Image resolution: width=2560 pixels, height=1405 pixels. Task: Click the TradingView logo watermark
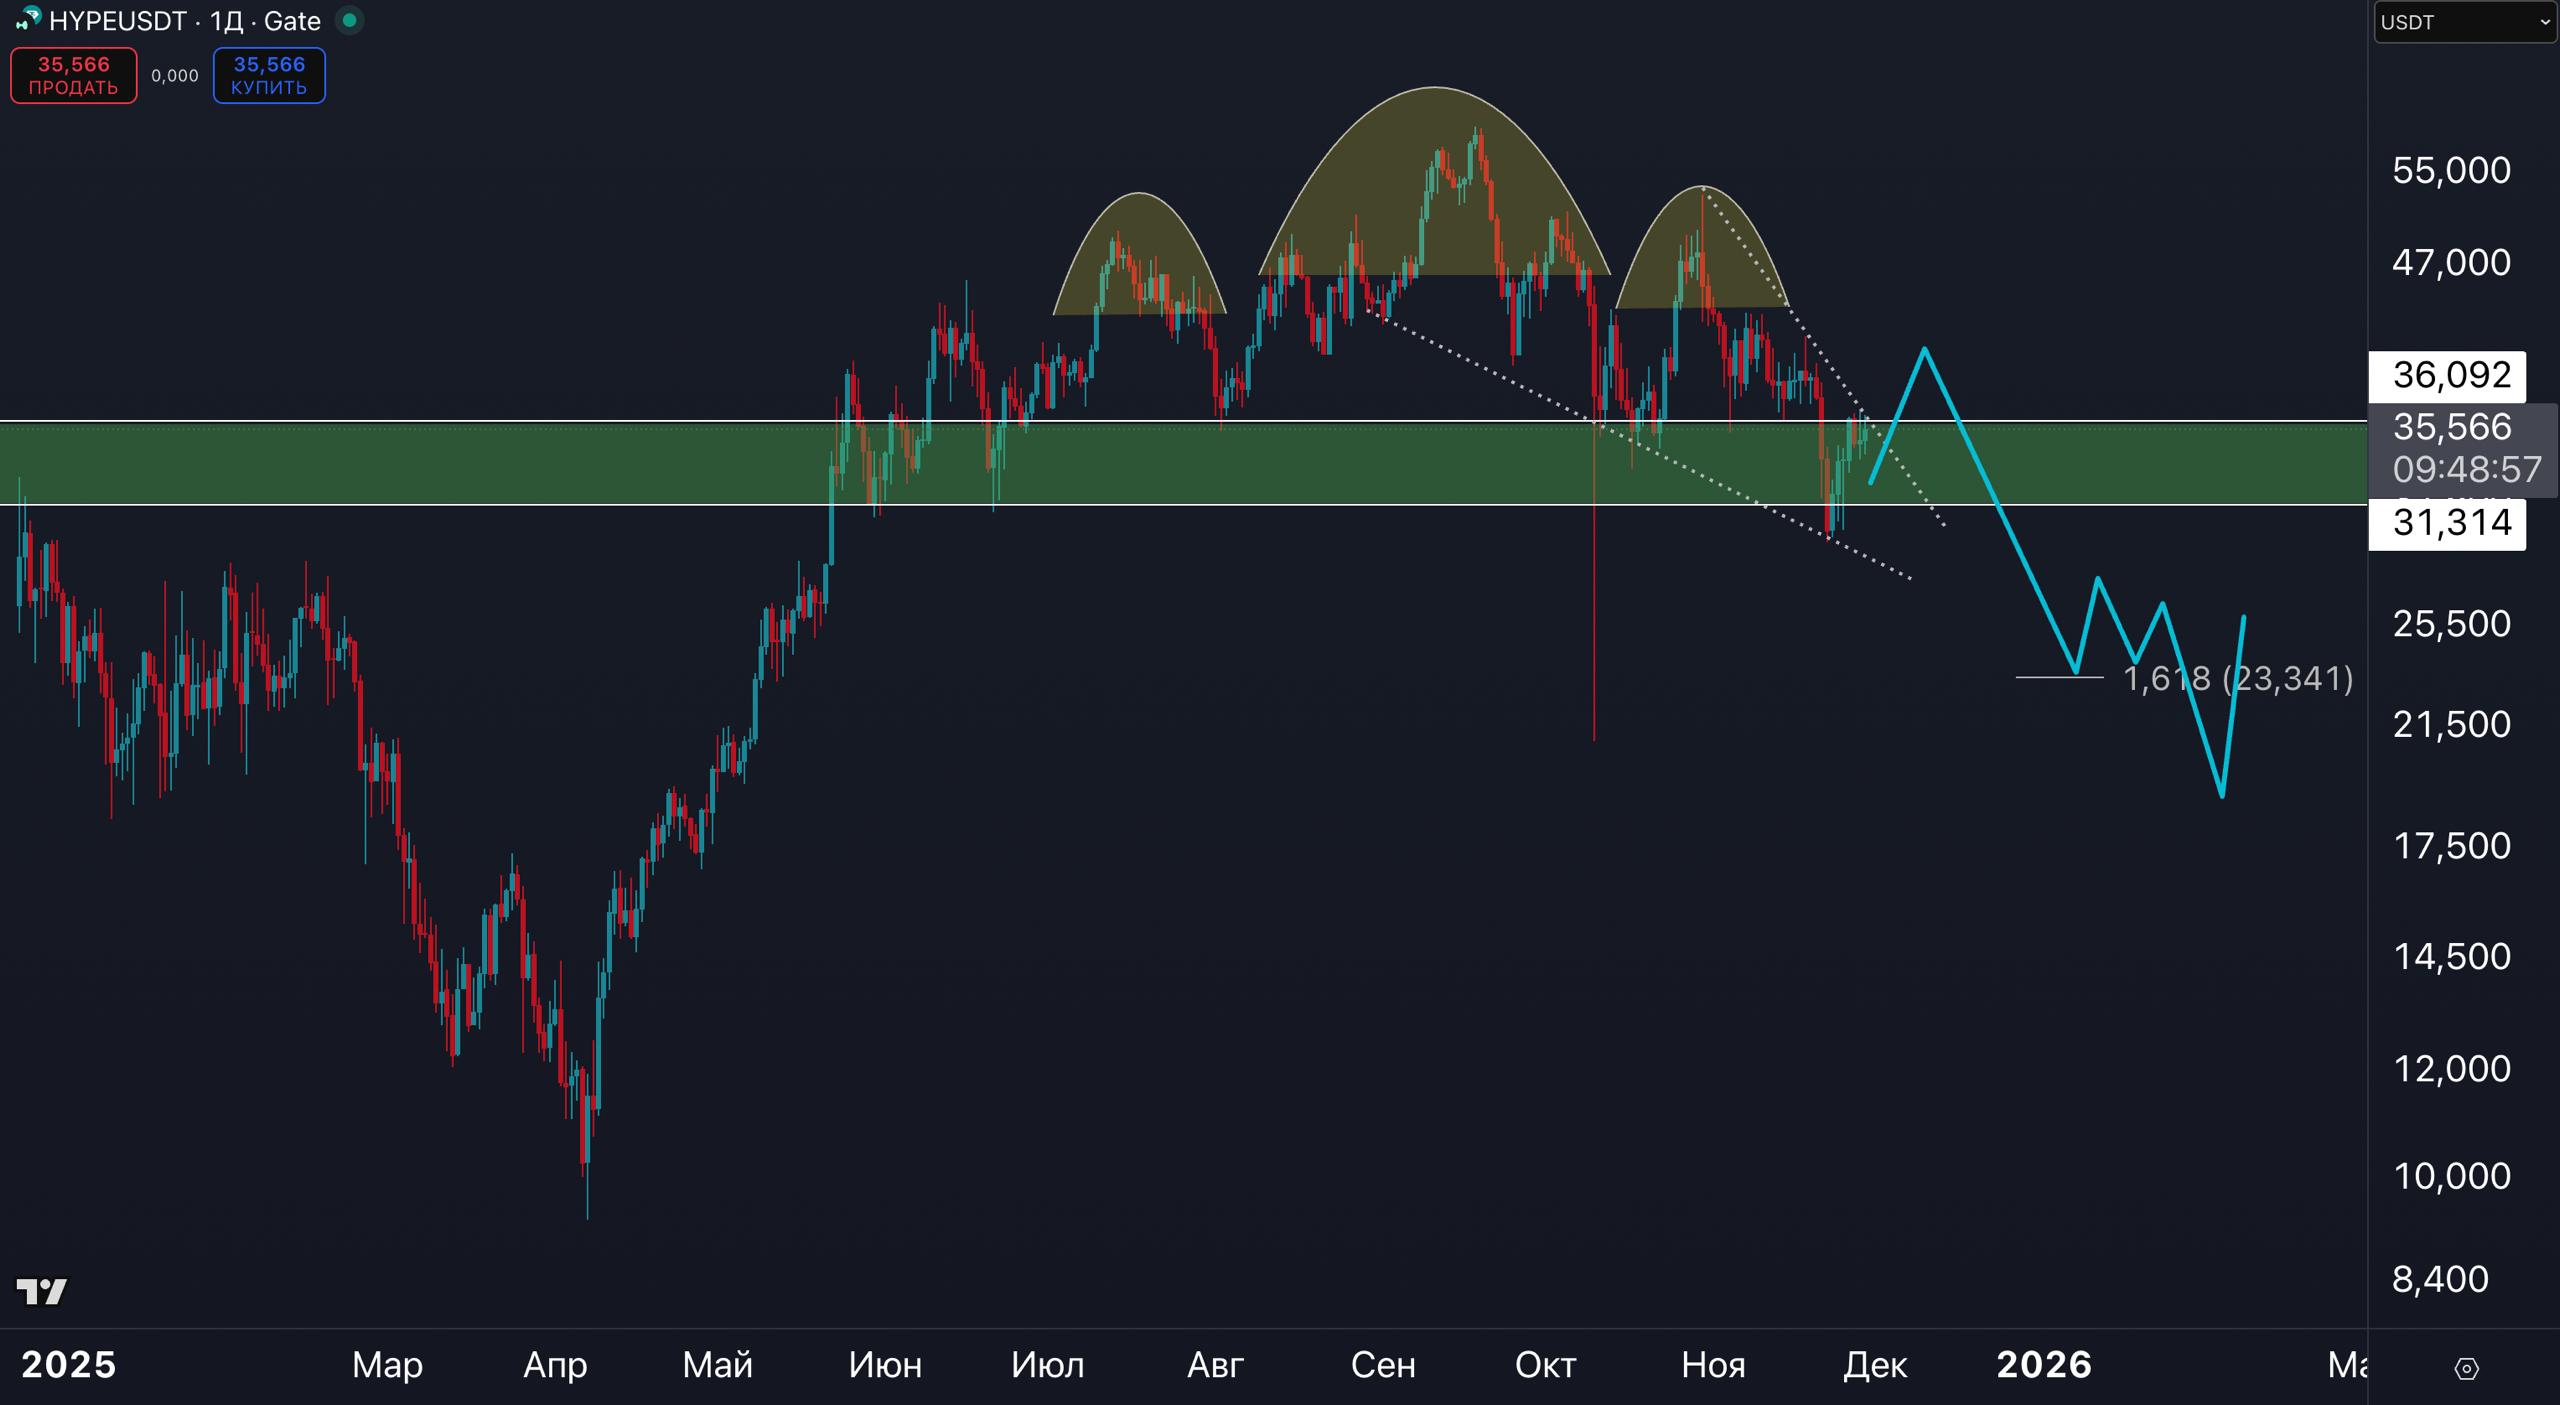[42, 1292]
